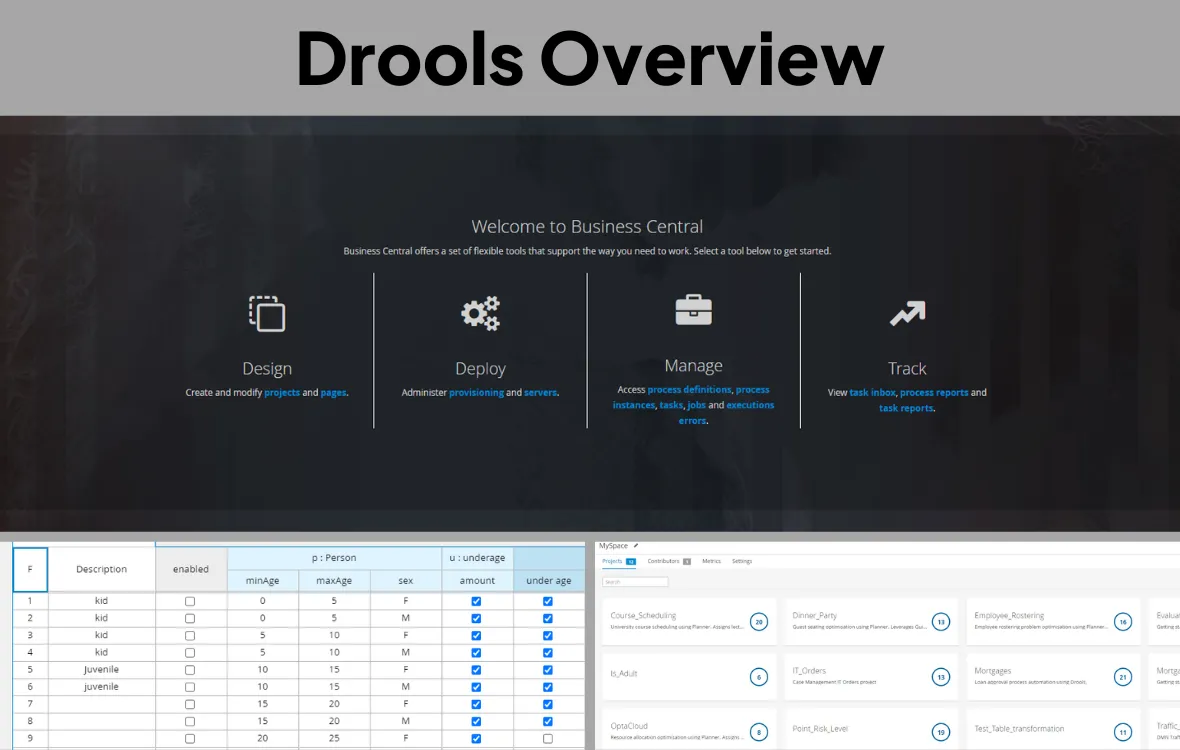Open the 'jobs' link under Manage

[x=696, y=405]
